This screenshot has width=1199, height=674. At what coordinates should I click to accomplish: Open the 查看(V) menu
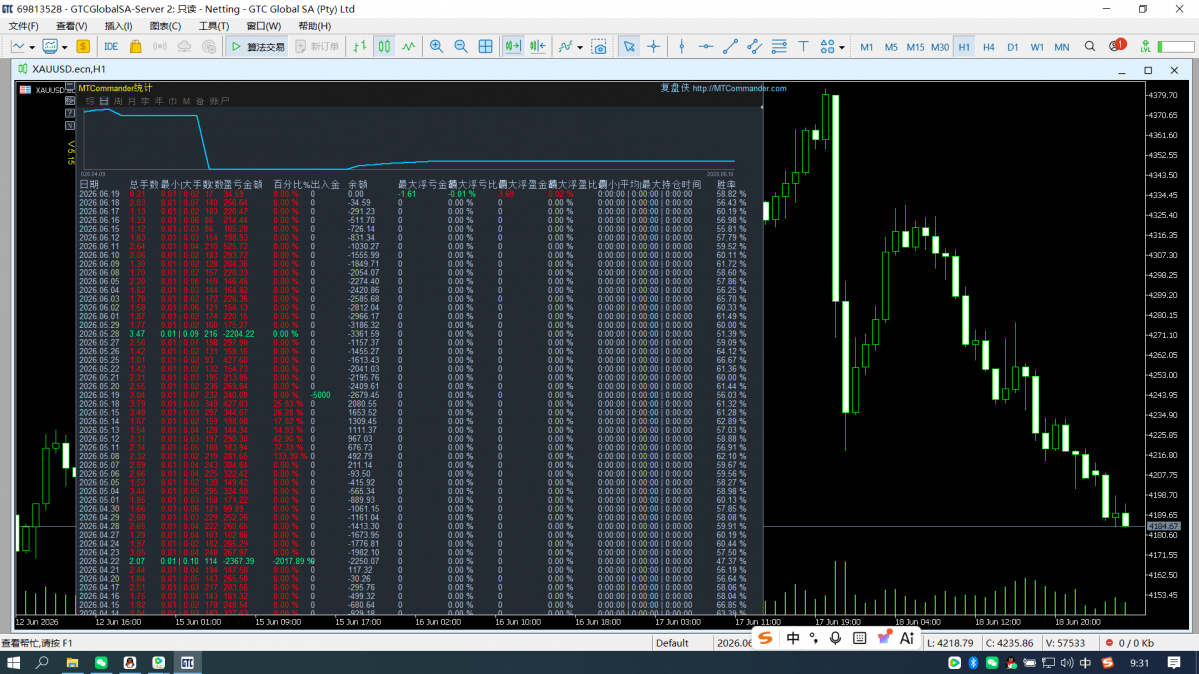coord(71,26)
